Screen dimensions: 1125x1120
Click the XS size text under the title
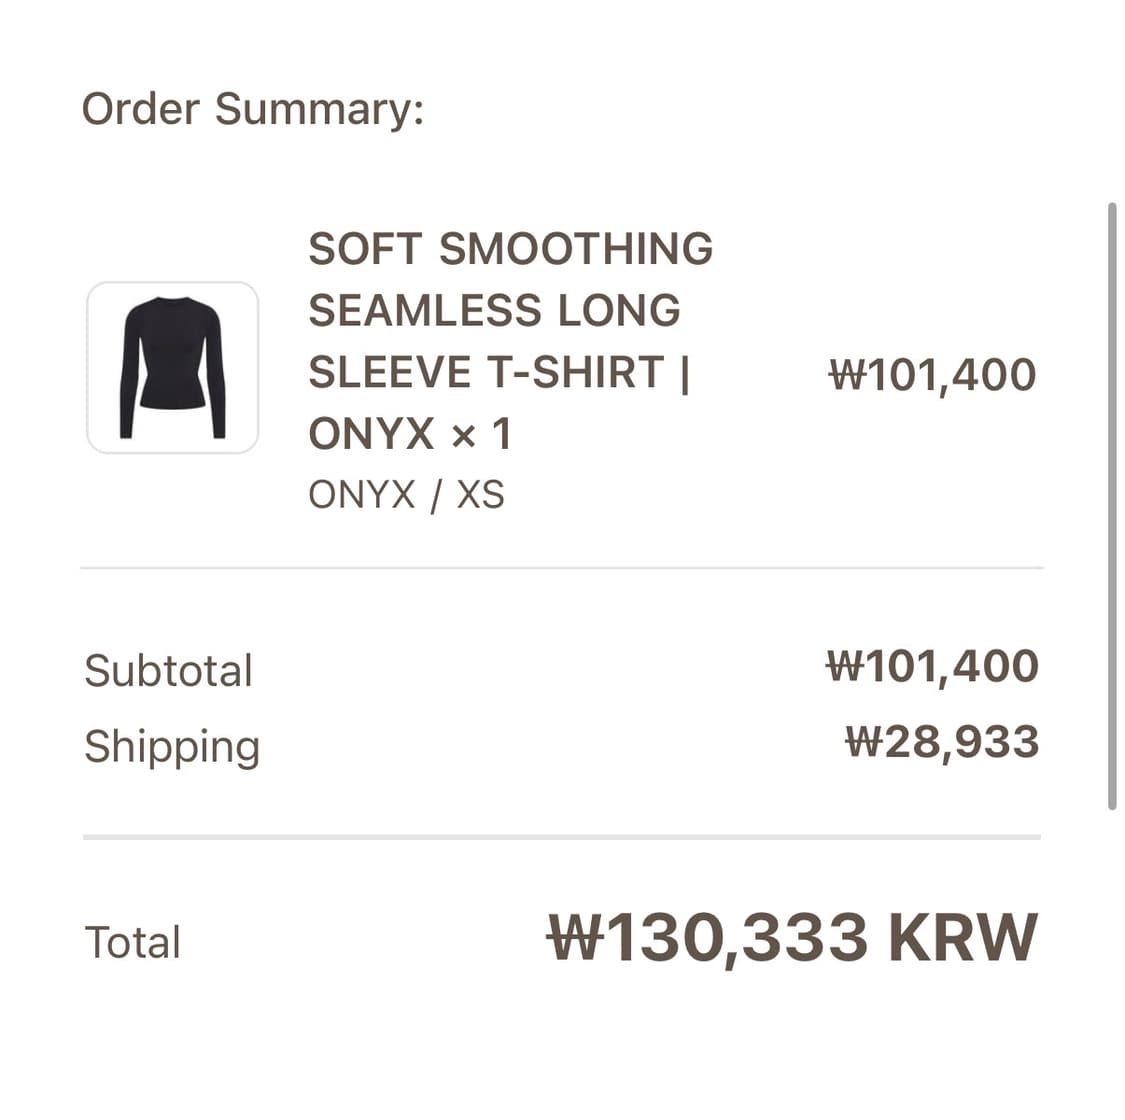pyautogui.click(x=481, y=495)
